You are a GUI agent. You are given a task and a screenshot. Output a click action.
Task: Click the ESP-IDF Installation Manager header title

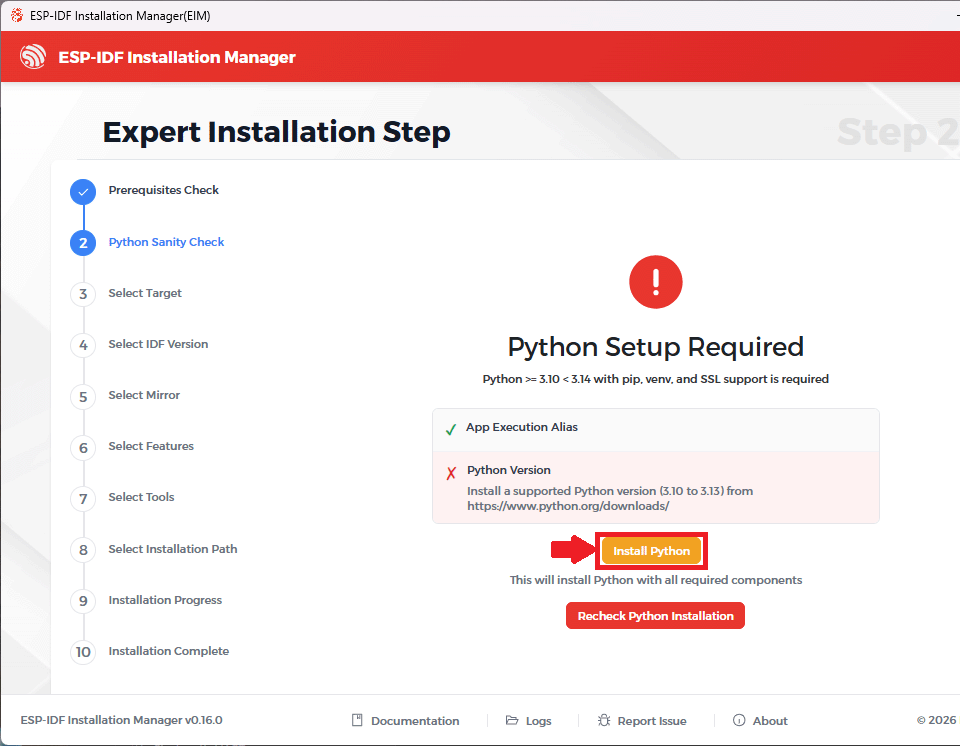pyautogui.click(x=177, y=57)
